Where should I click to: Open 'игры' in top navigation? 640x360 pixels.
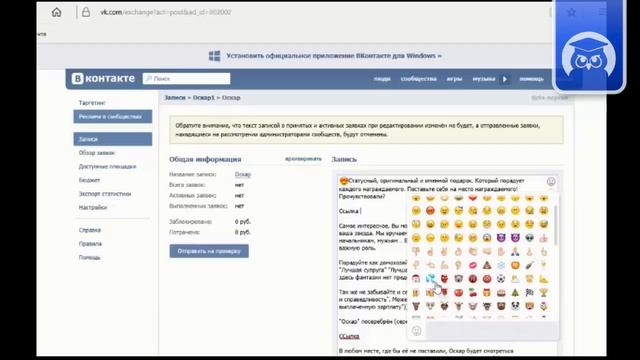(454, 79)
